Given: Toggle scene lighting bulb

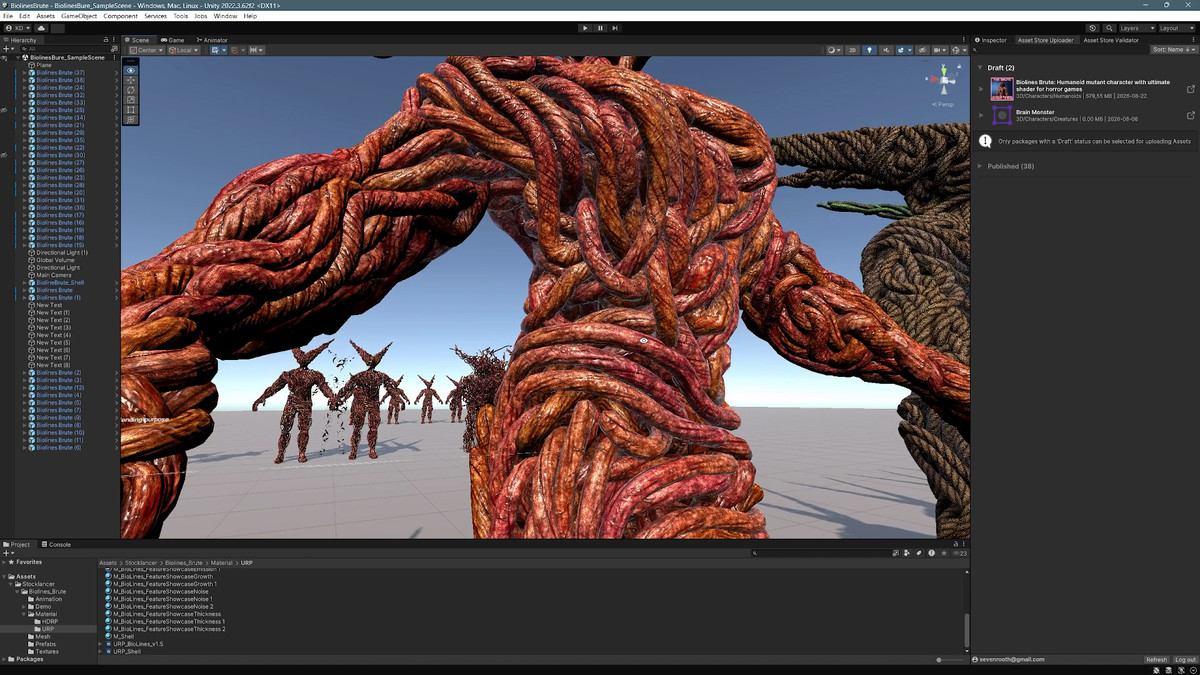Looking at the screenshot, I should 870,50.
